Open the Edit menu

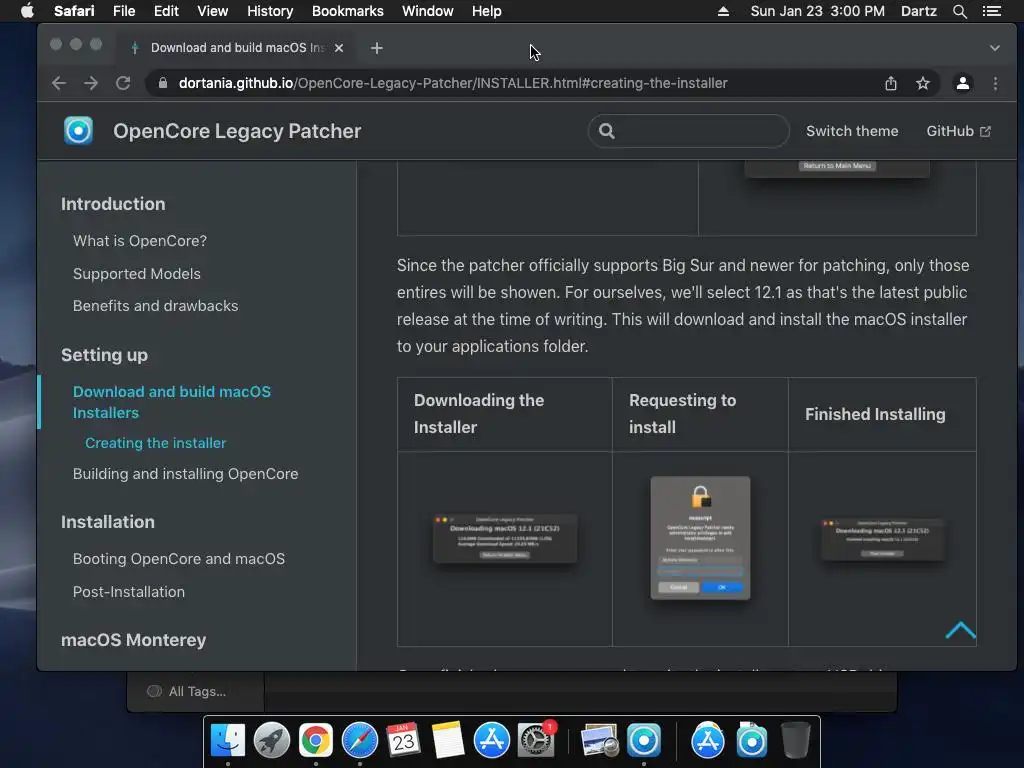pos(166,11)
